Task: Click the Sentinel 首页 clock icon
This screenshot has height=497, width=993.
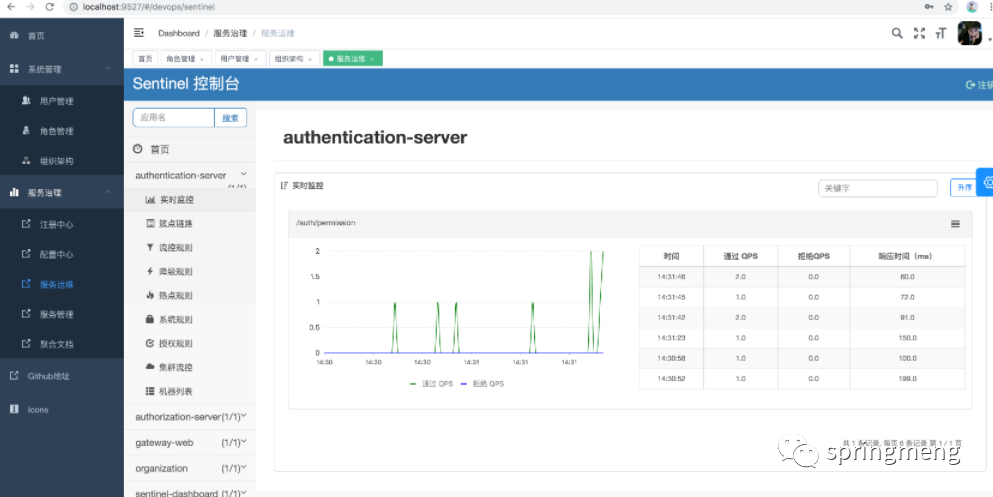Action: [x=137, y=149]
